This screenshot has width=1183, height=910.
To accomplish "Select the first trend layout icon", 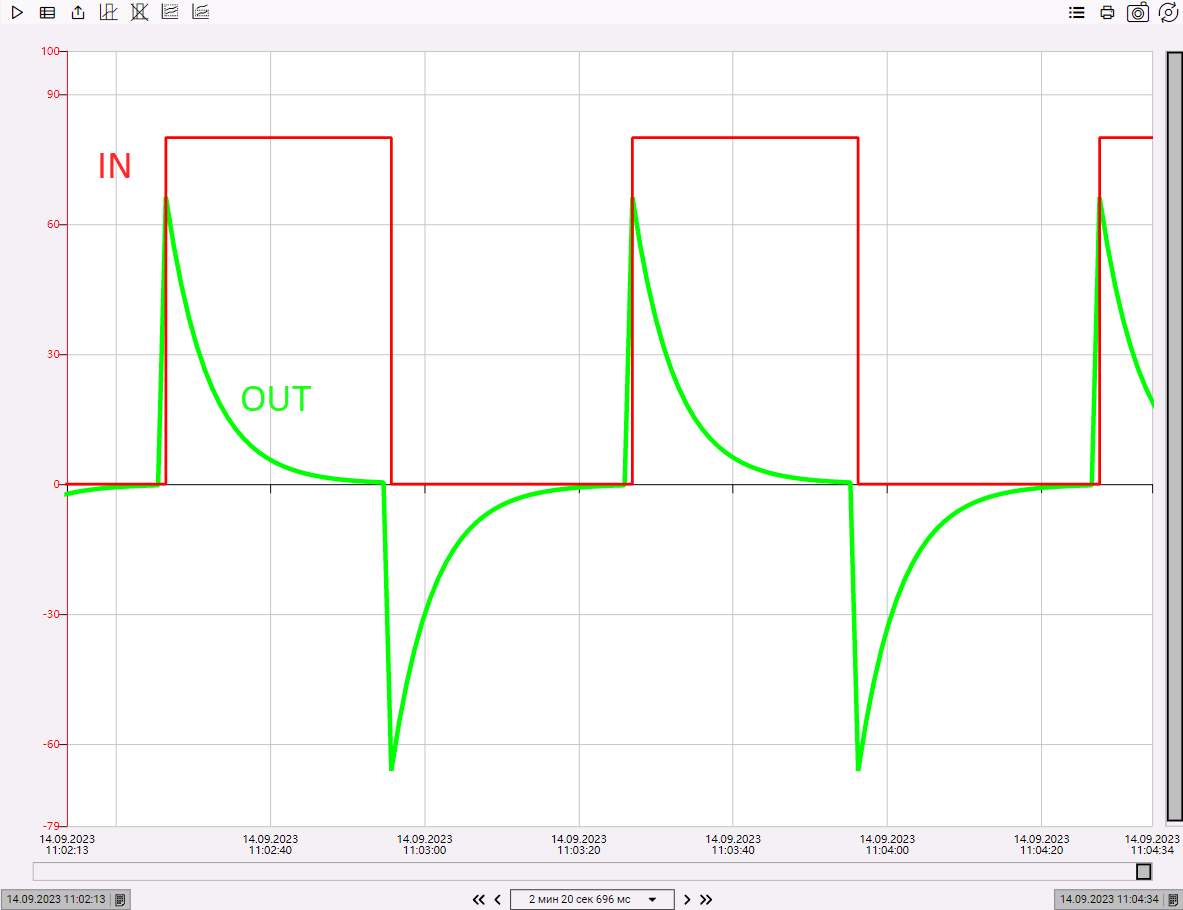I will [170, 13].
